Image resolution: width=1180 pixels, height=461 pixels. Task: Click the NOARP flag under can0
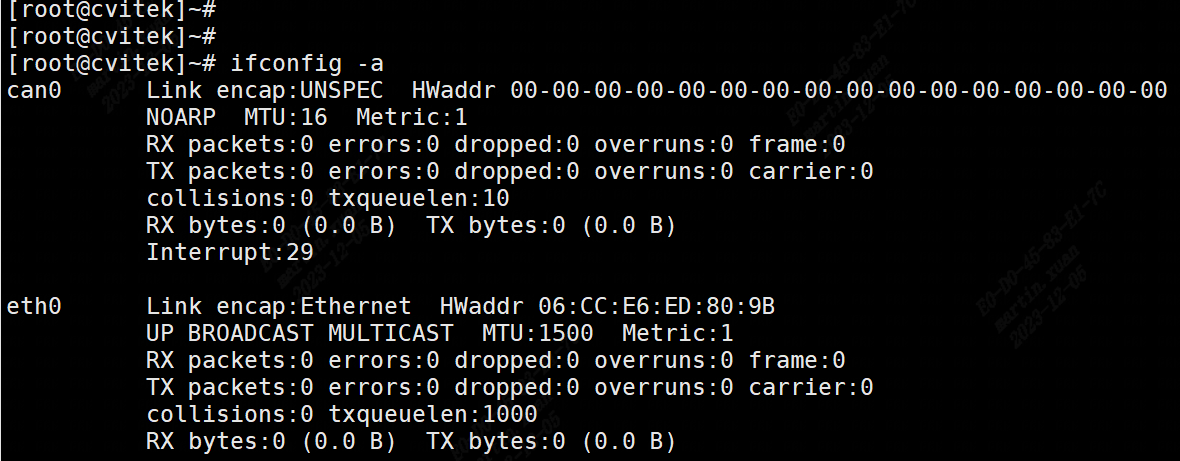[x=180, y=117]
